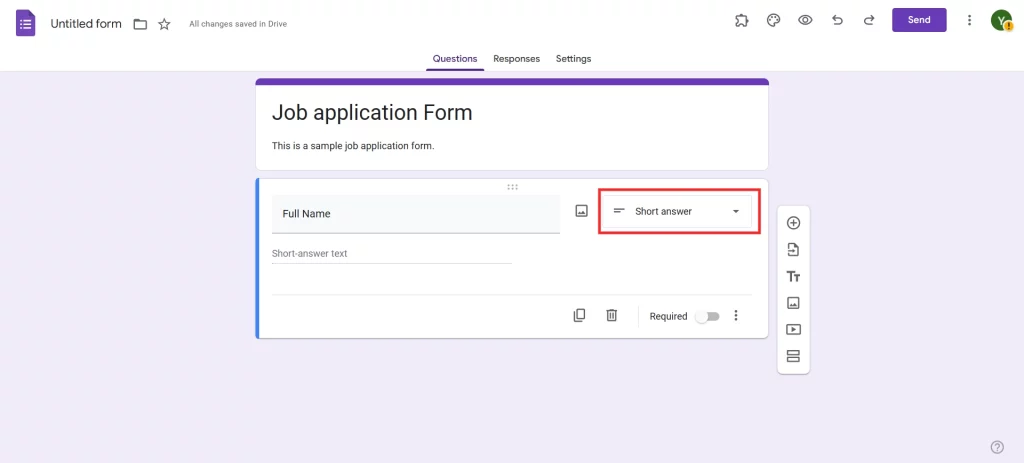The image size is (1024, 463).
Task: Edit the Job application Form title
Action: pos(372,112)
